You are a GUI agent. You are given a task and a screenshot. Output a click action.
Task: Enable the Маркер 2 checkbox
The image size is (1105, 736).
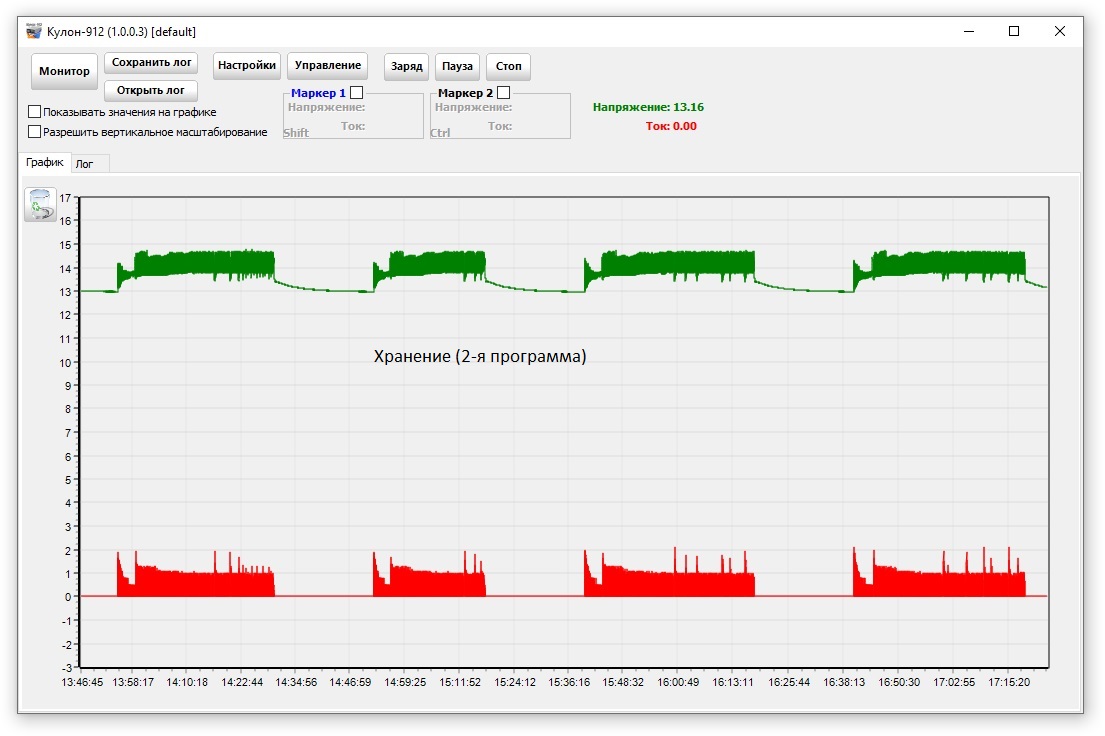(x=503, y=92)
